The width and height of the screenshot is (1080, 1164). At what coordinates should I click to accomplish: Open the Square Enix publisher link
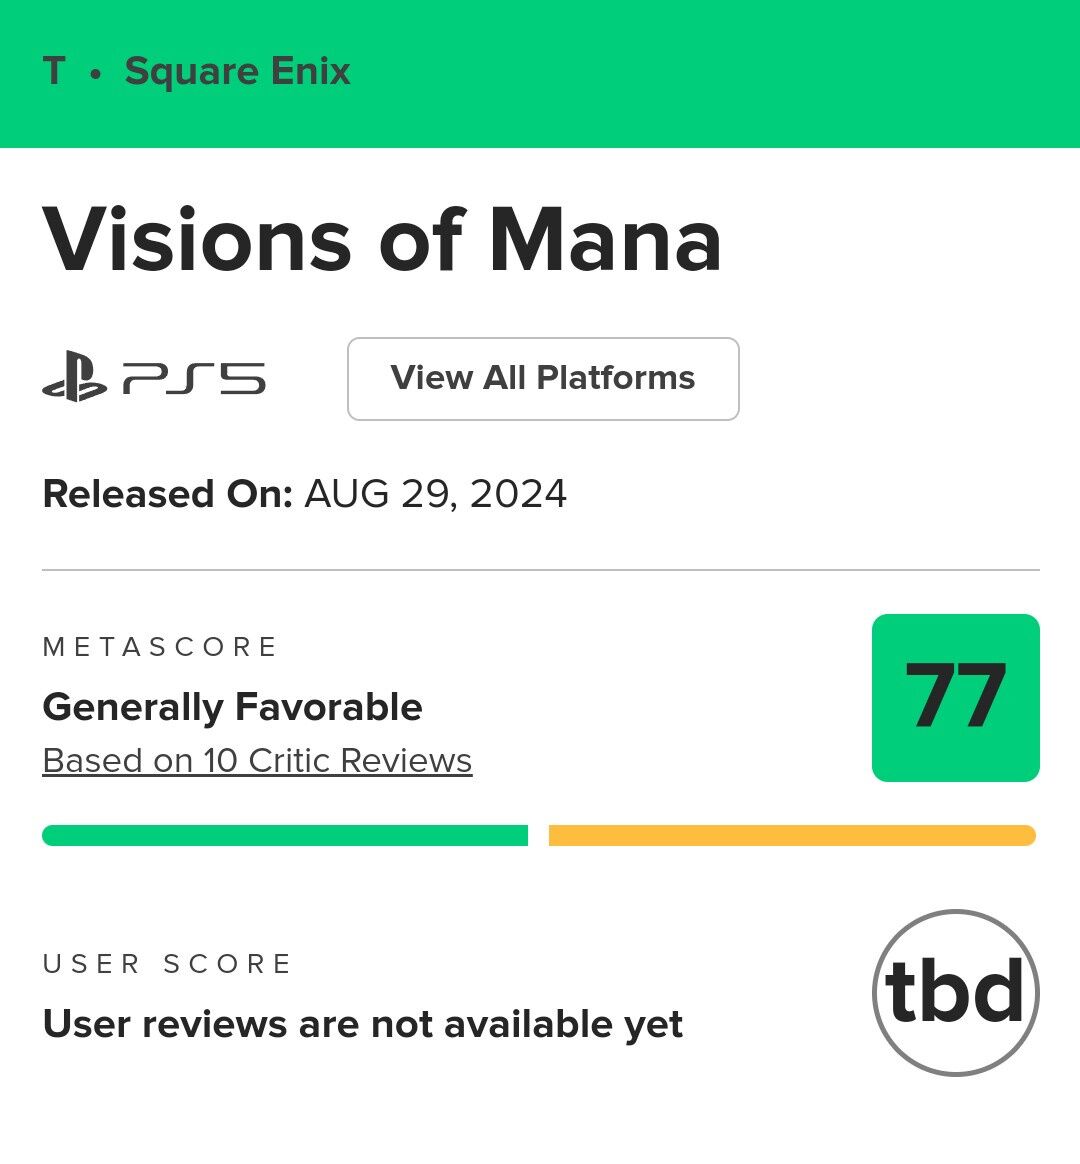point(237,72)
